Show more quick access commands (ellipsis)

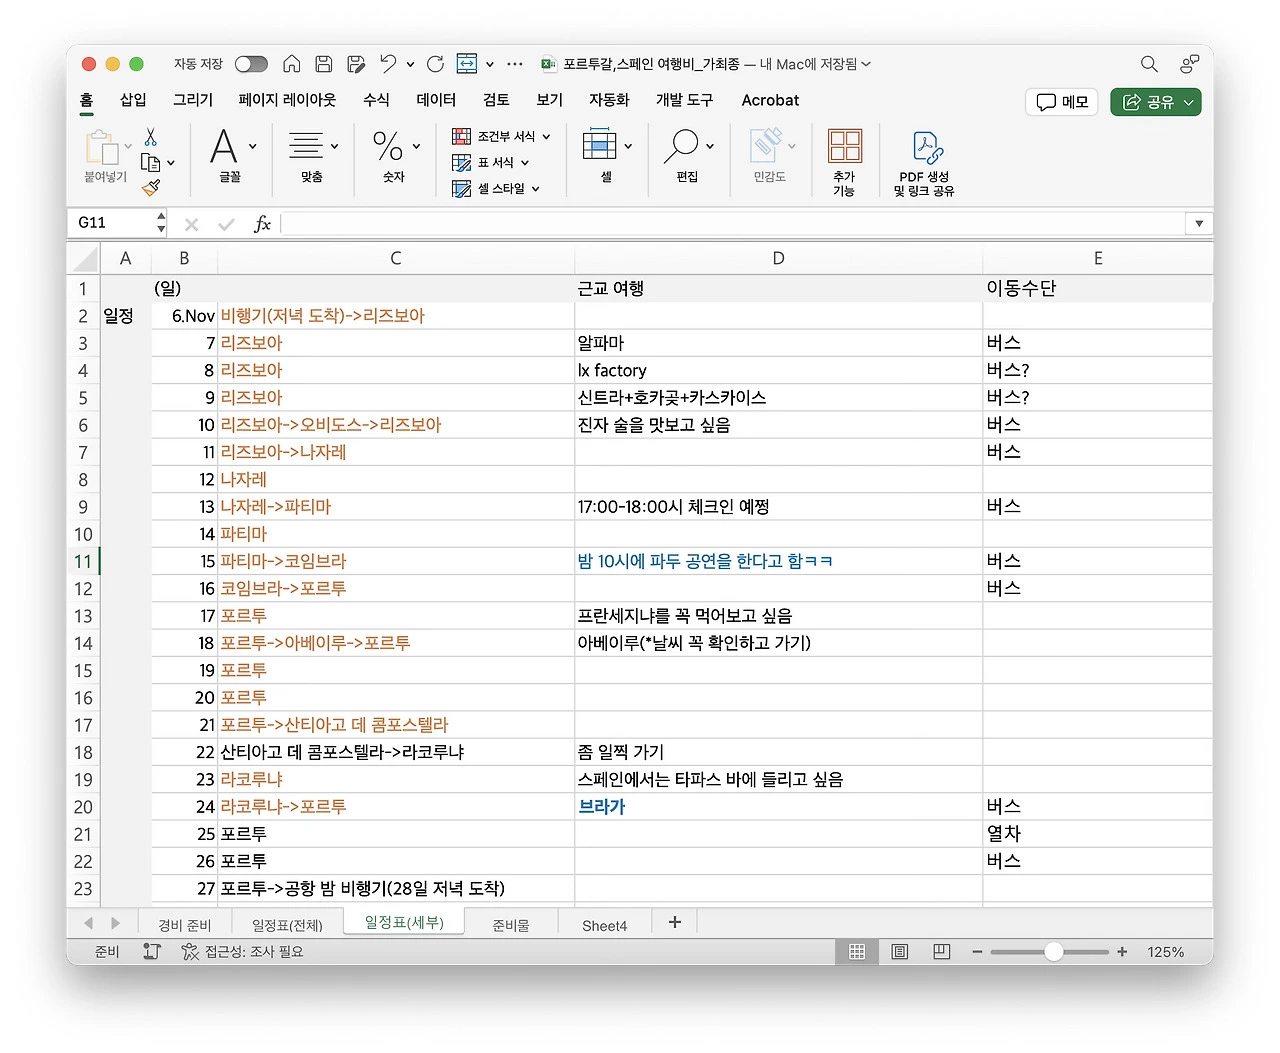515,64
